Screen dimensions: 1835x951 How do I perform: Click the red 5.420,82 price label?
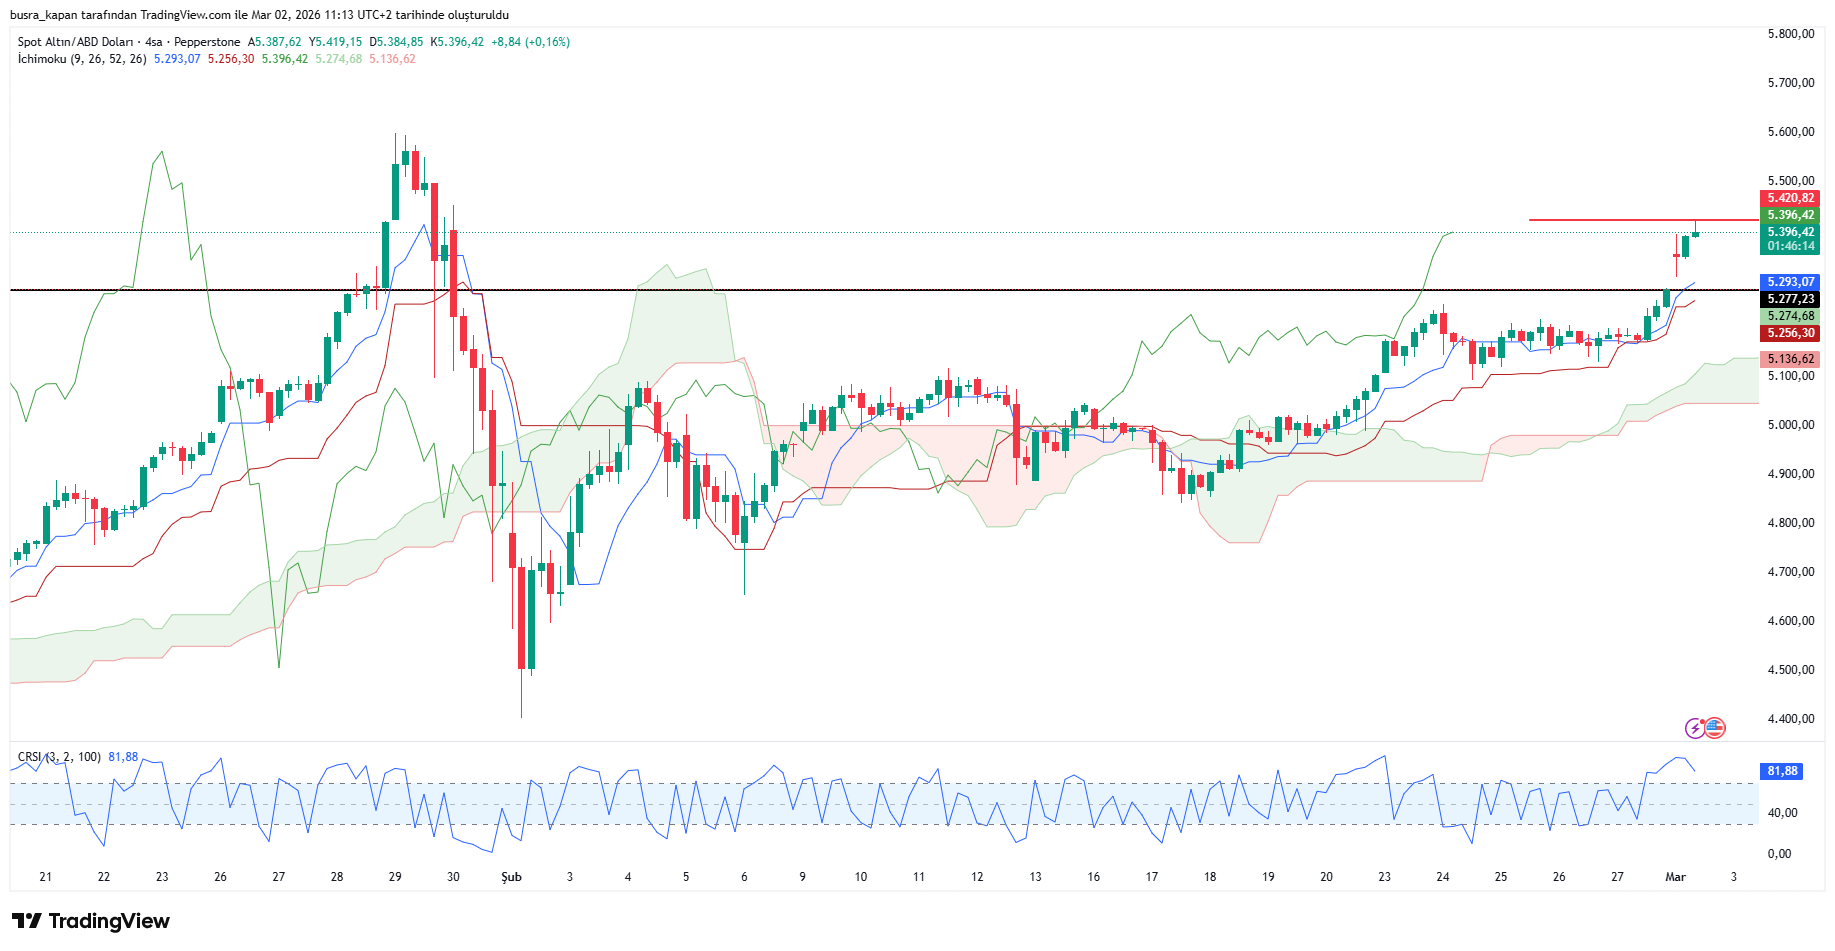point(1789,198)
